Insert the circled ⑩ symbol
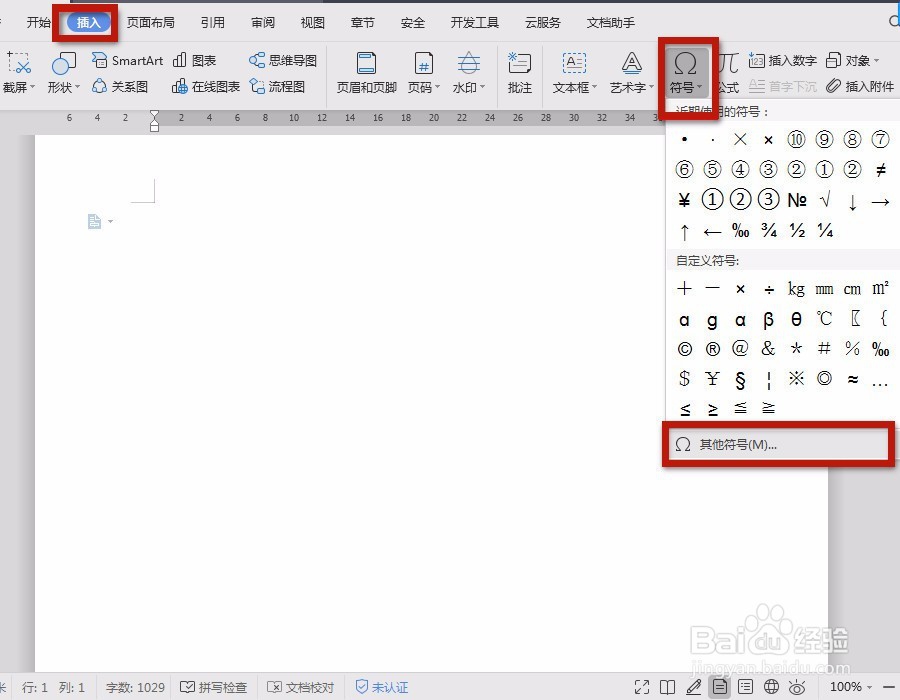 [x=796, y=139]
